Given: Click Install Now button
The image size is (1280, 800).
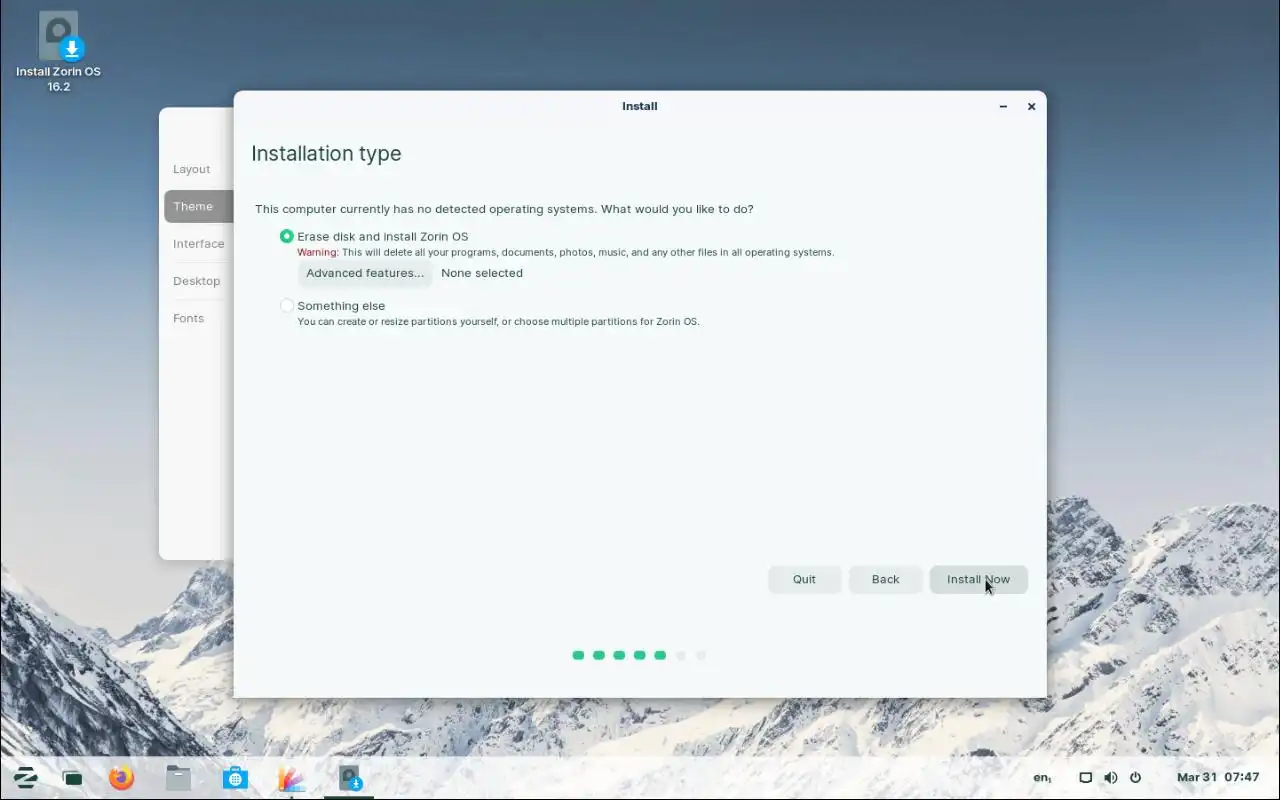Looking at the screenshot, I should 978,580.
